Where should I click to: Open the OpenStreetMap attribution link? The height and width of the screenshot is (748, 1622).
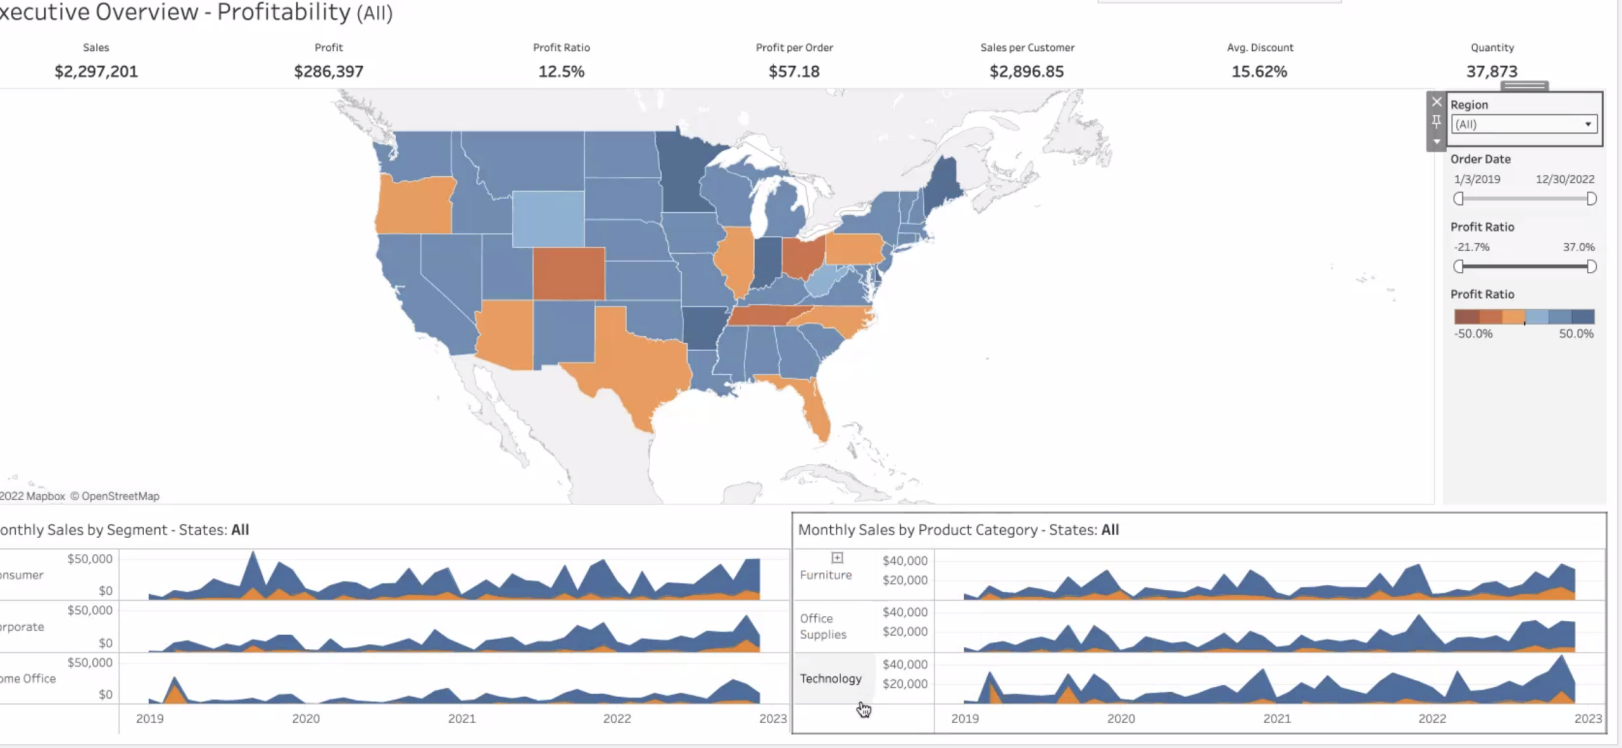pos(120,496)
